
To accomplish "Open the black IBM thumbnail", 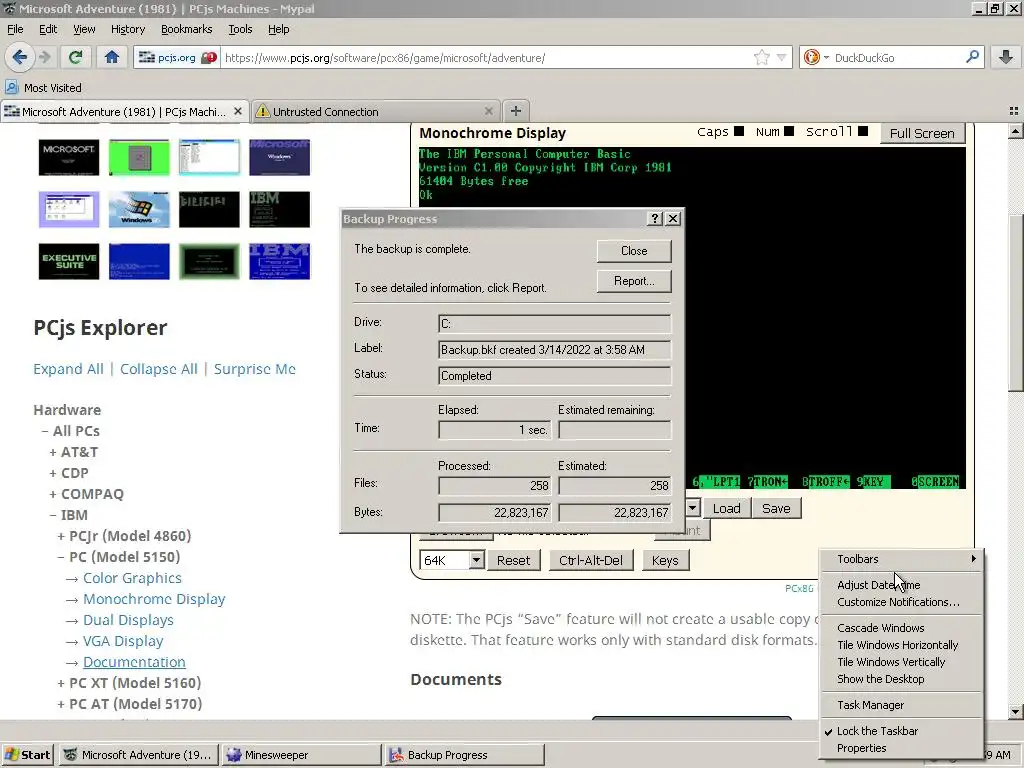I will [280, 209].
